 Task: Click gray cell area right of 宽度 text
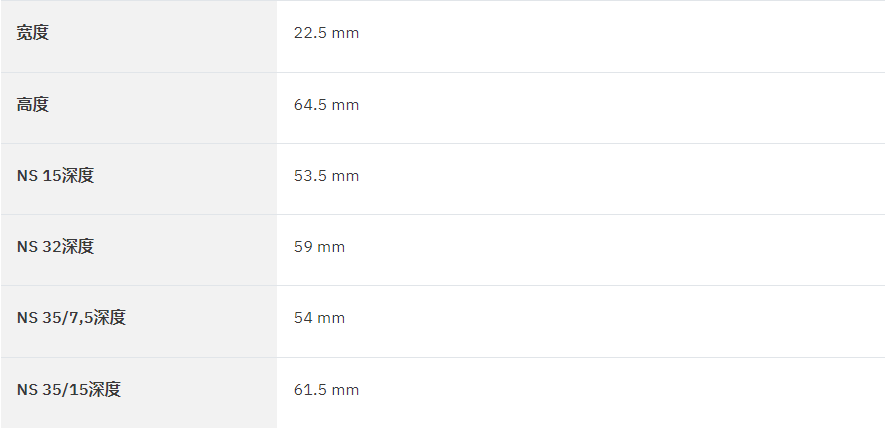coord(164,36)
